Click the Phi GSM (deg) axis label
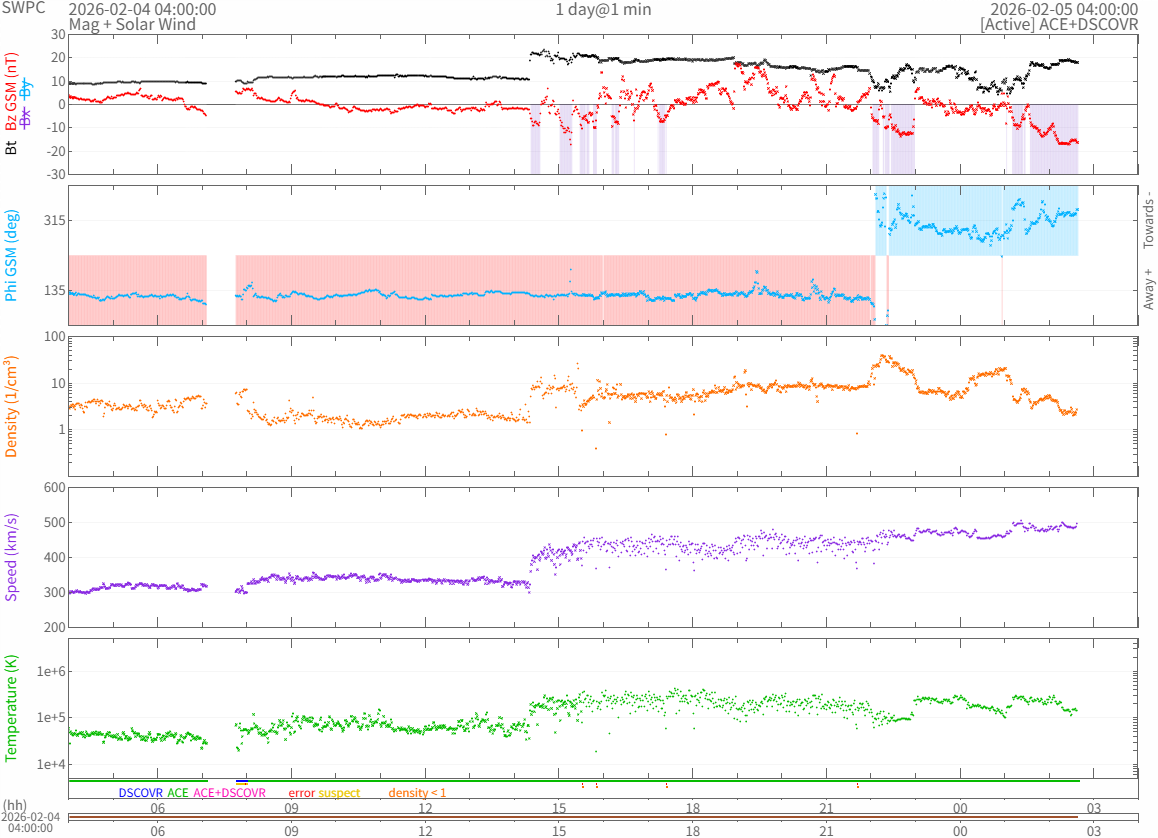Viewport: 1158px width, 838px height. click(x=11, y=255)
